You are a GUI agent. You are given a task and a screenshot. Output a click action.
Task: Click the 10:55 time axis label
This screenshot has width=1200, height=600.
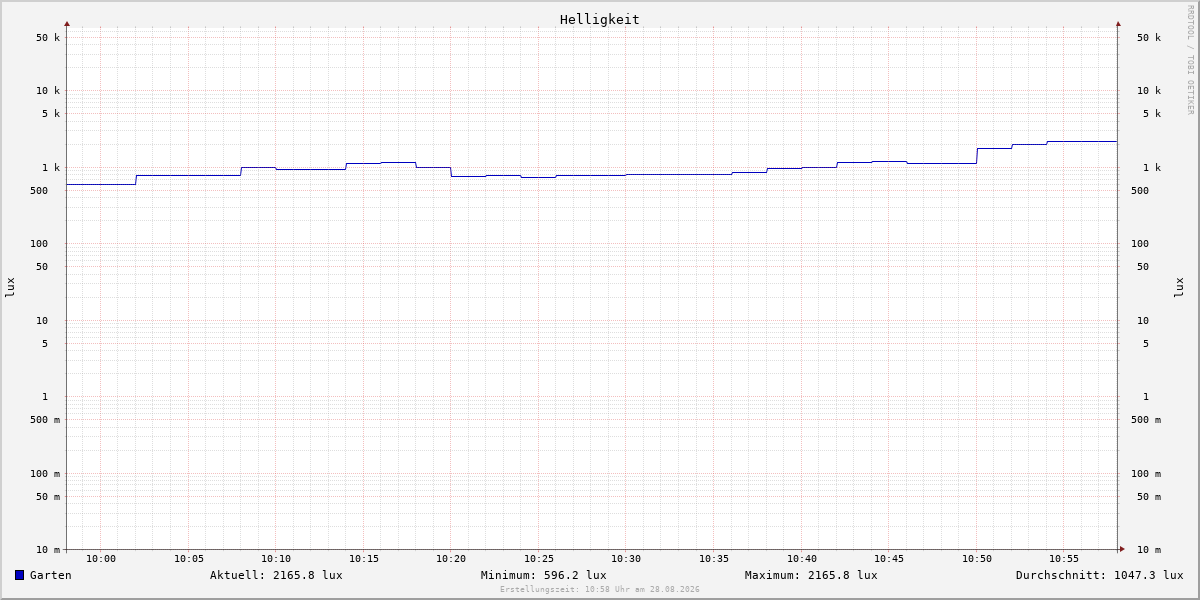[x=1064, y=559]
